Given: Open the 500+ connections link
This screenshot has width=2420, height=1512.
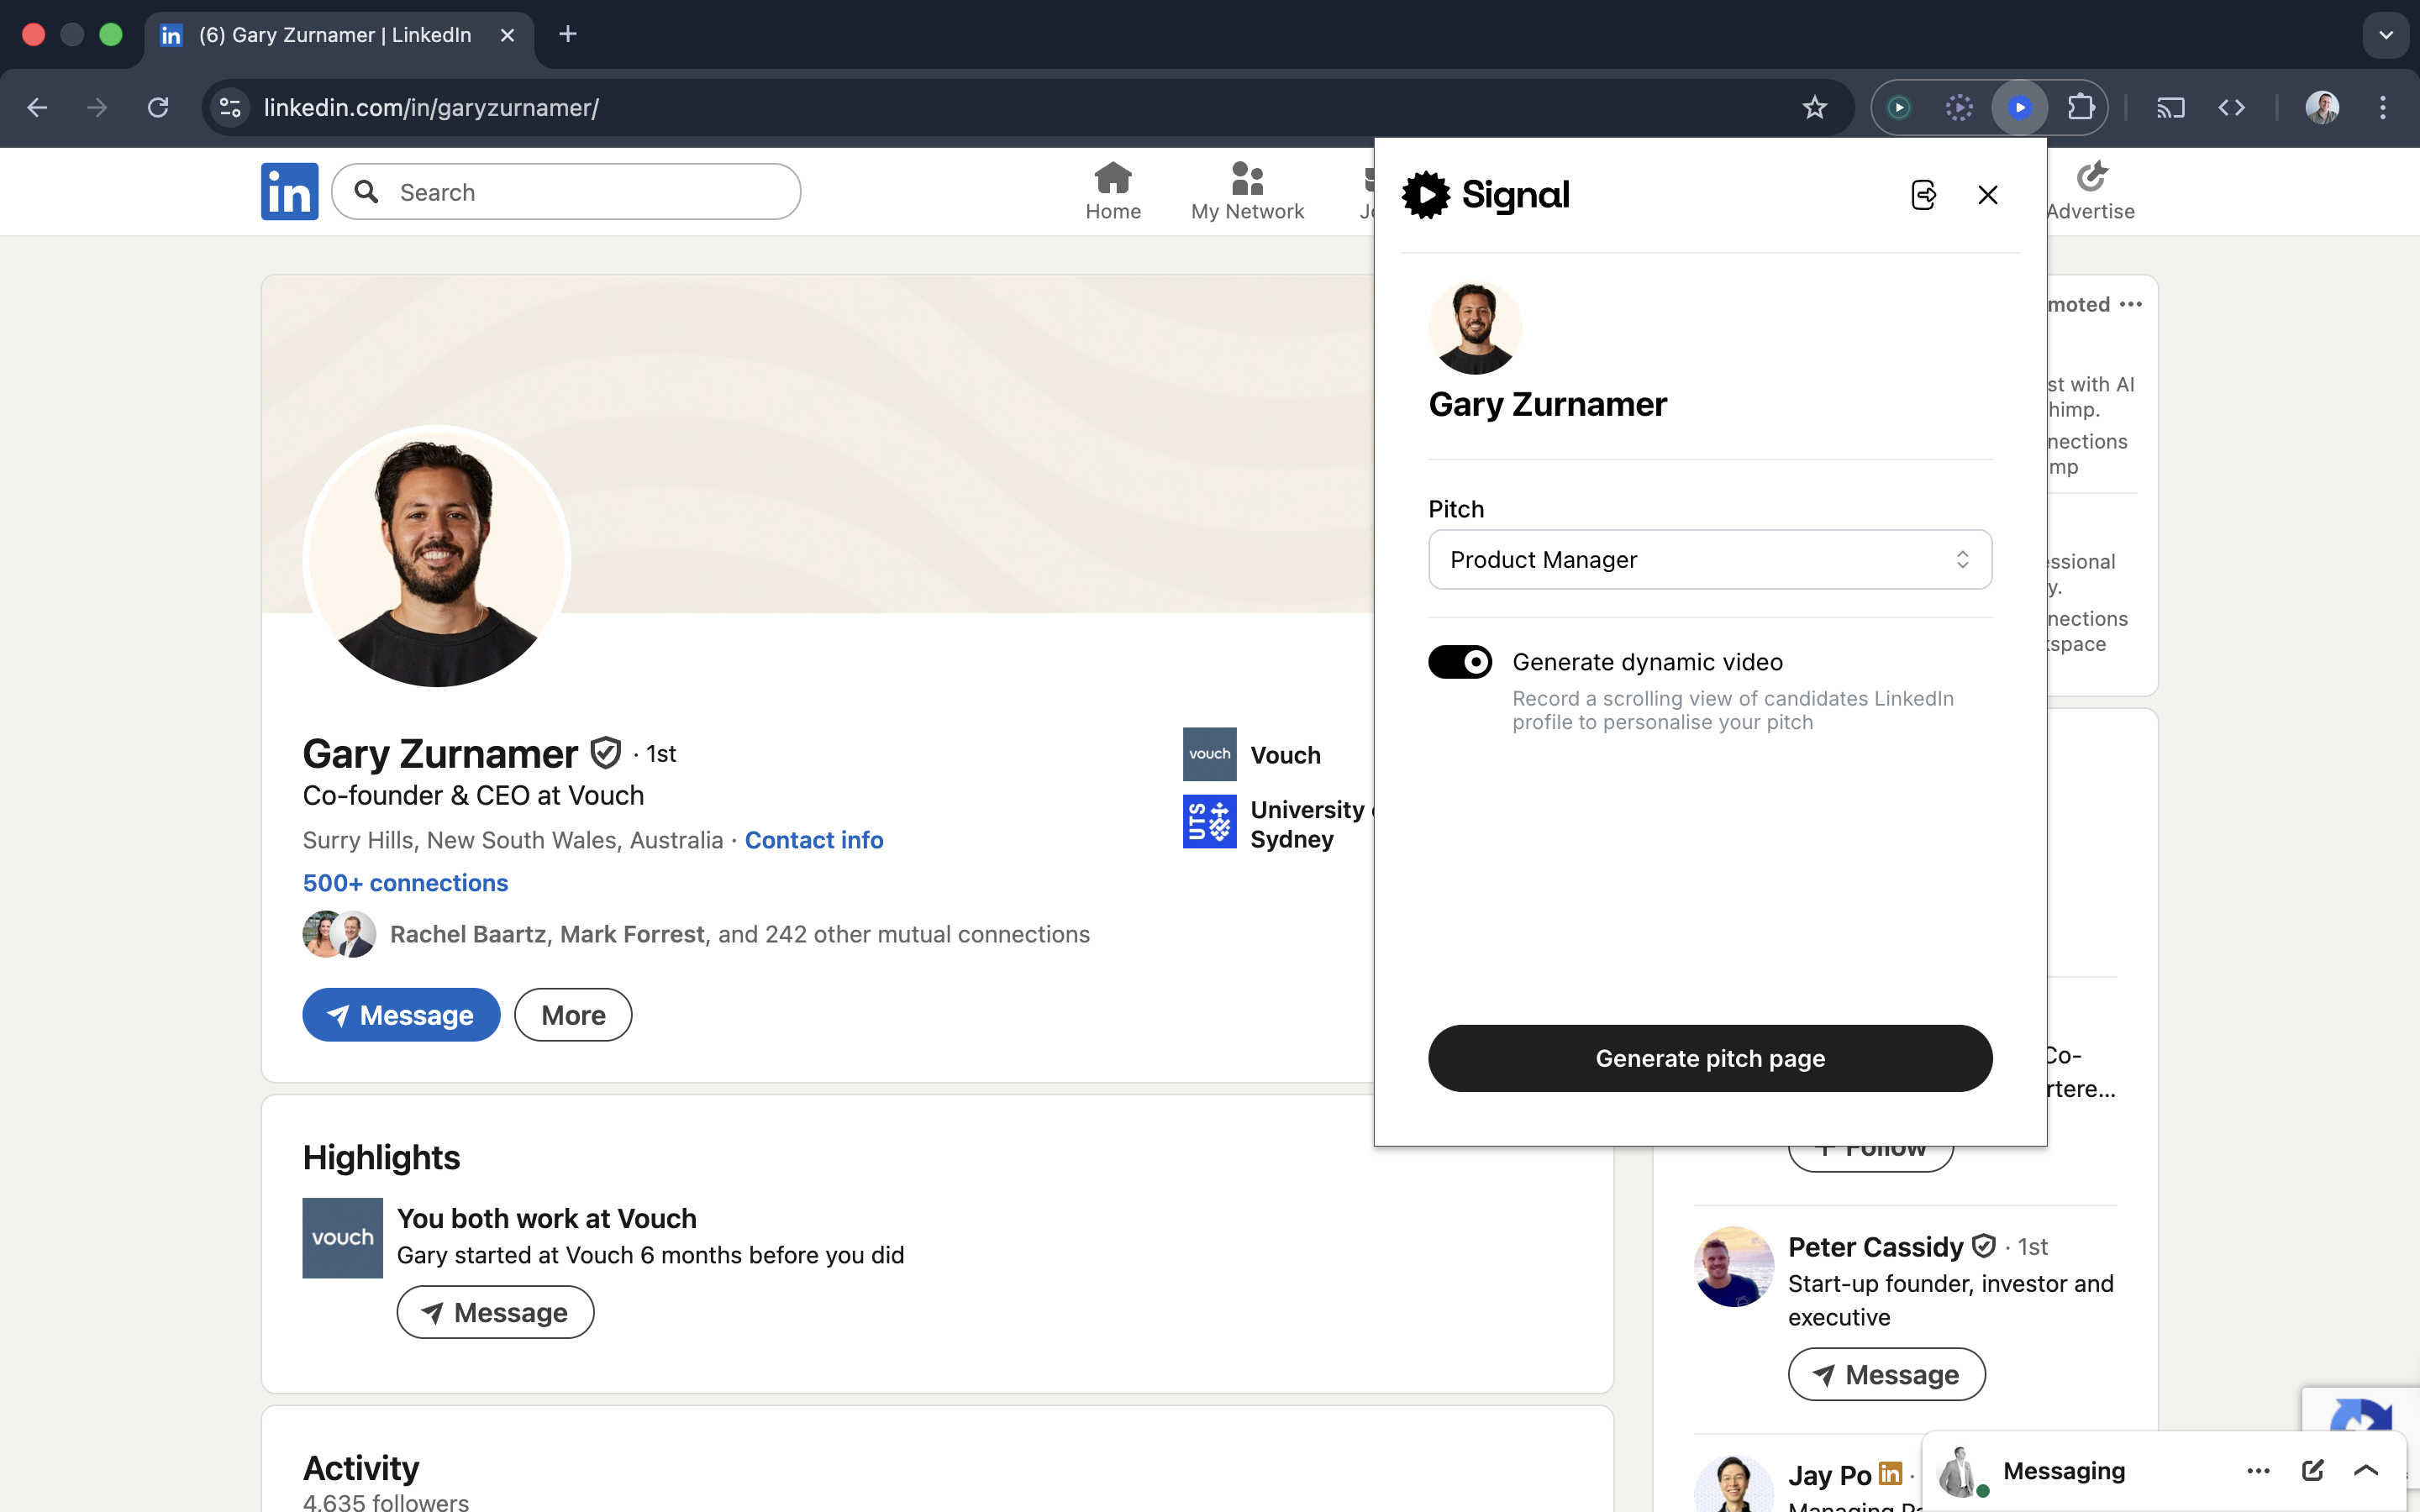Looking at the screenshot, I should (x=405, y=883).
